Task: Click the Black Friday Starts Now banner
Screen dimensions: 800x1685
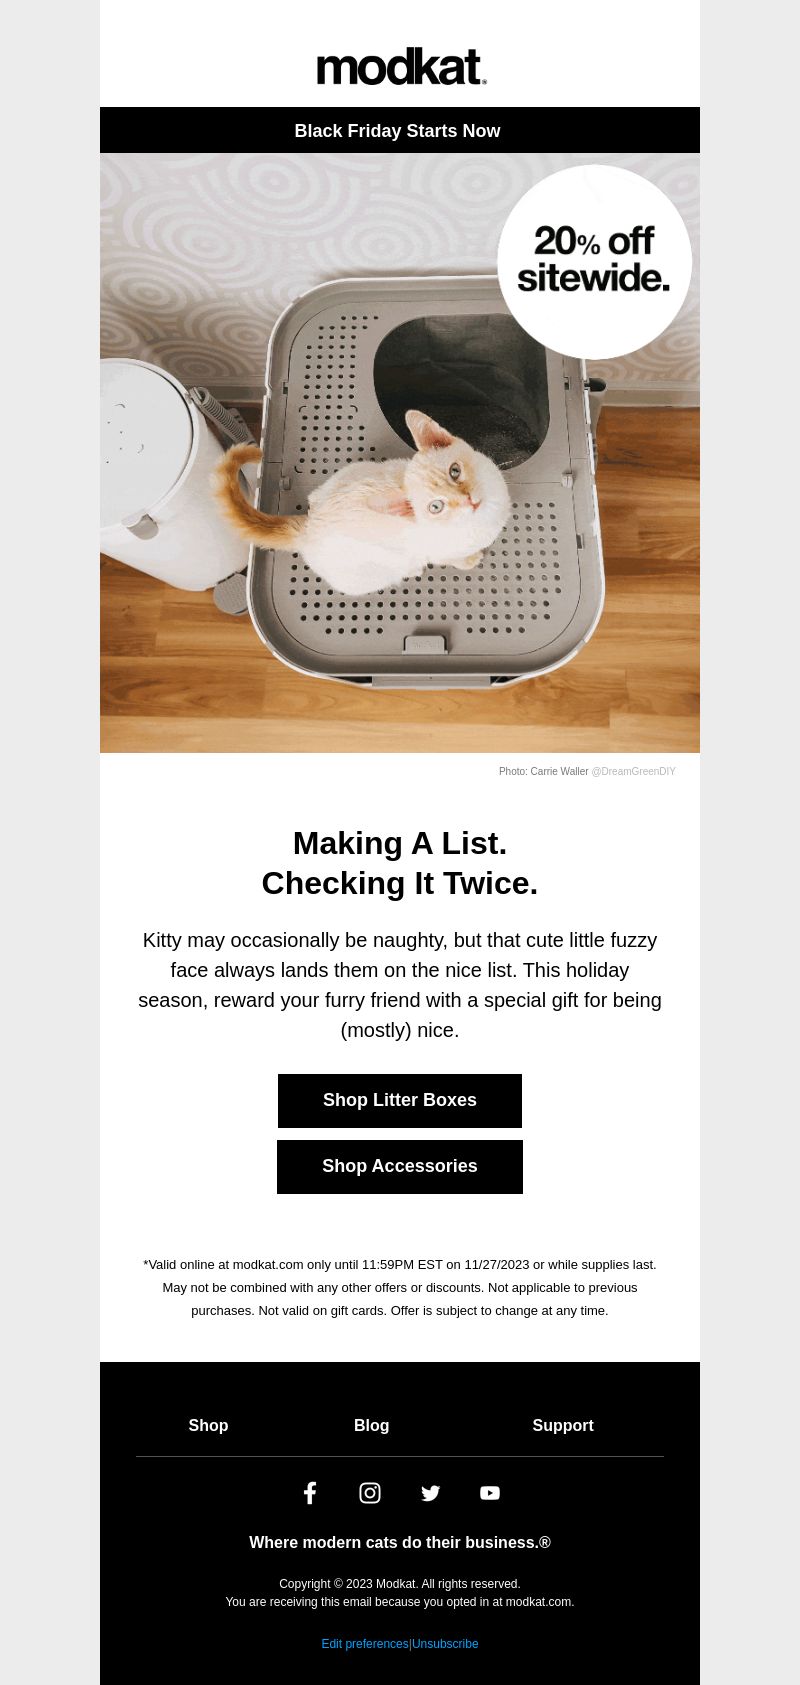Action: point(400,130)
